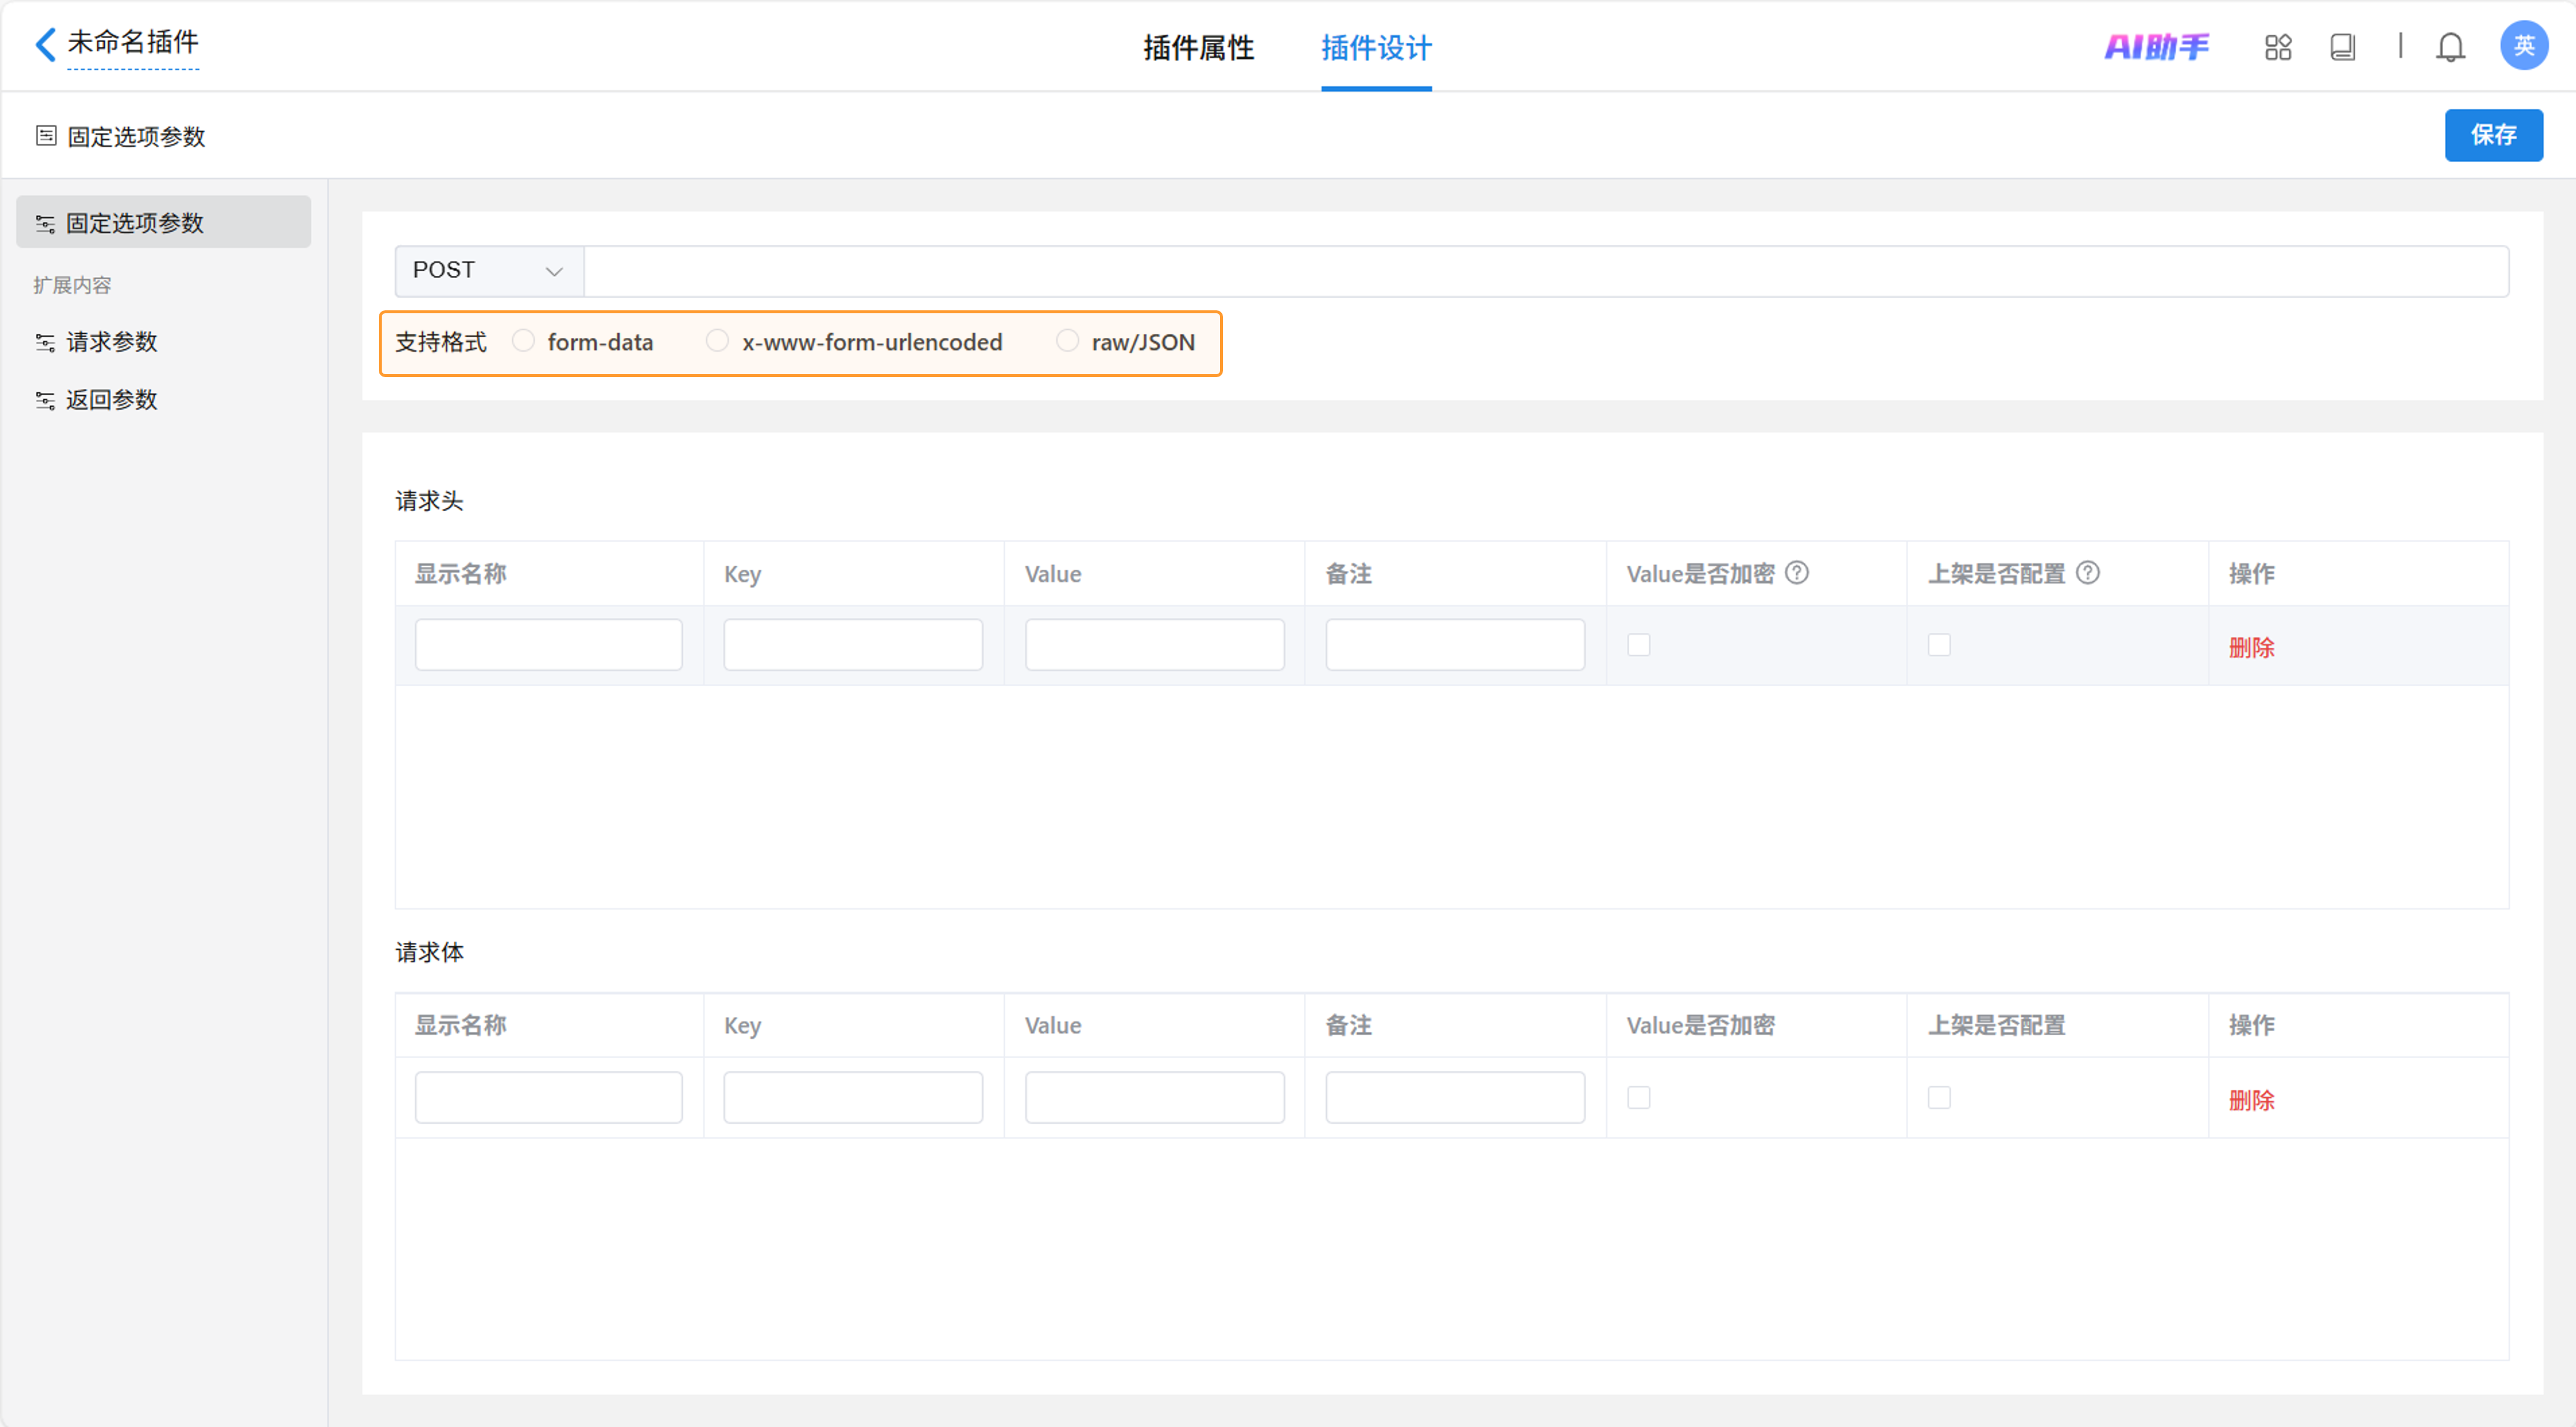Switch to the 插件设计 tab
This screenshot has width=2576, height=1427.
[x=1375, y=47]
